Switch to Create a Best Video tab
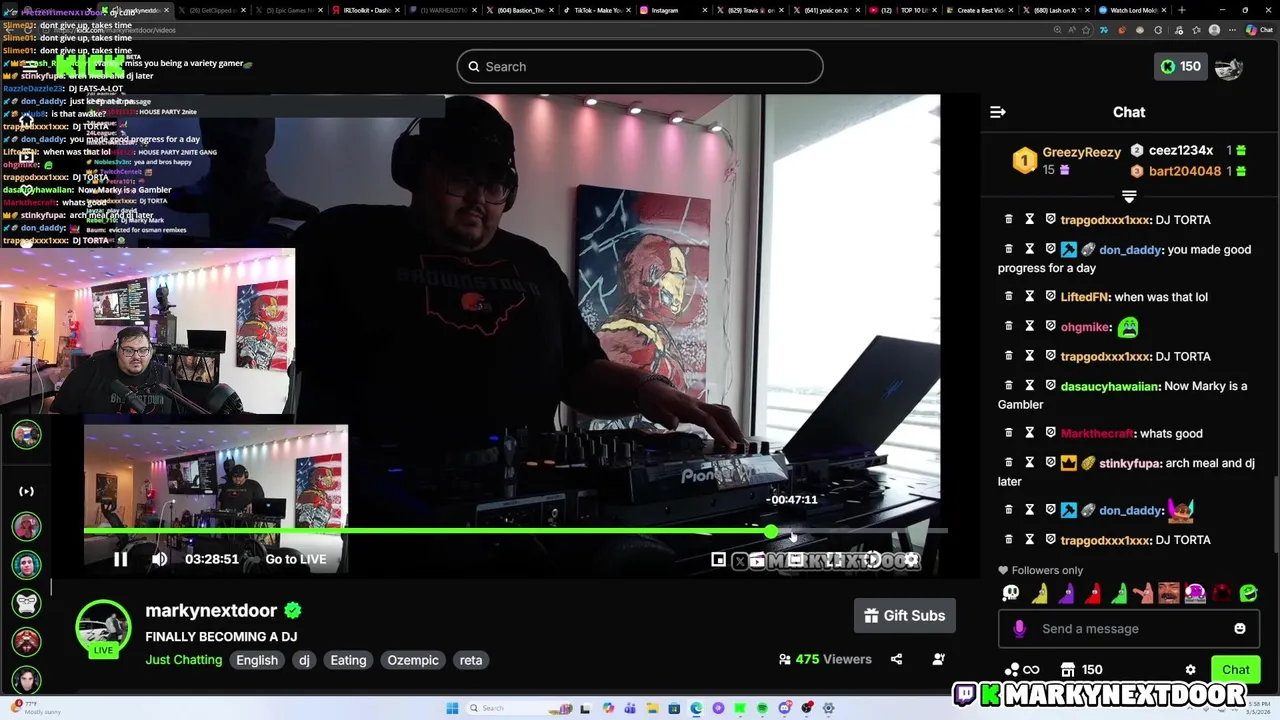Screen dimensions: 1280x720 (979, 10)
